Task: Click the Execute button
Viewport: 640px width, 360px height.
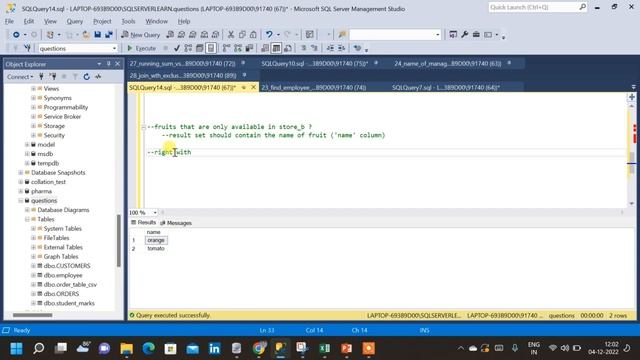Action: 141,48
